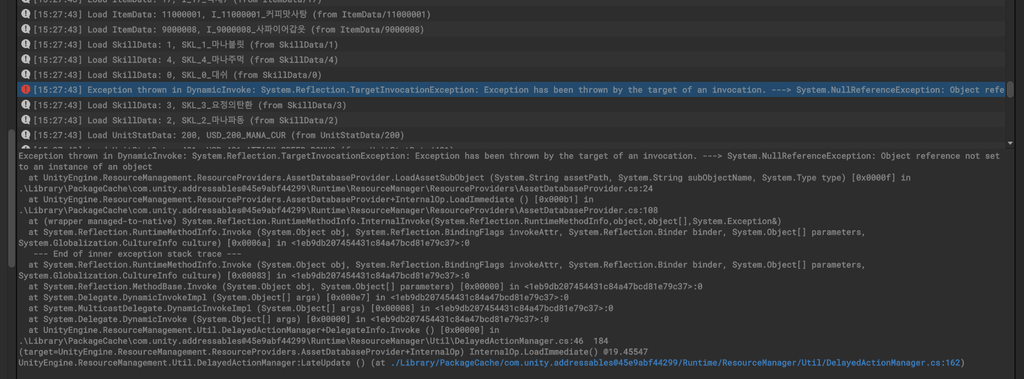This screenshot has width=1024, height=379.
Task: Click the InternalOp.LoadImmediate () [0x000b1] stack line
Action: click(310, 199)
